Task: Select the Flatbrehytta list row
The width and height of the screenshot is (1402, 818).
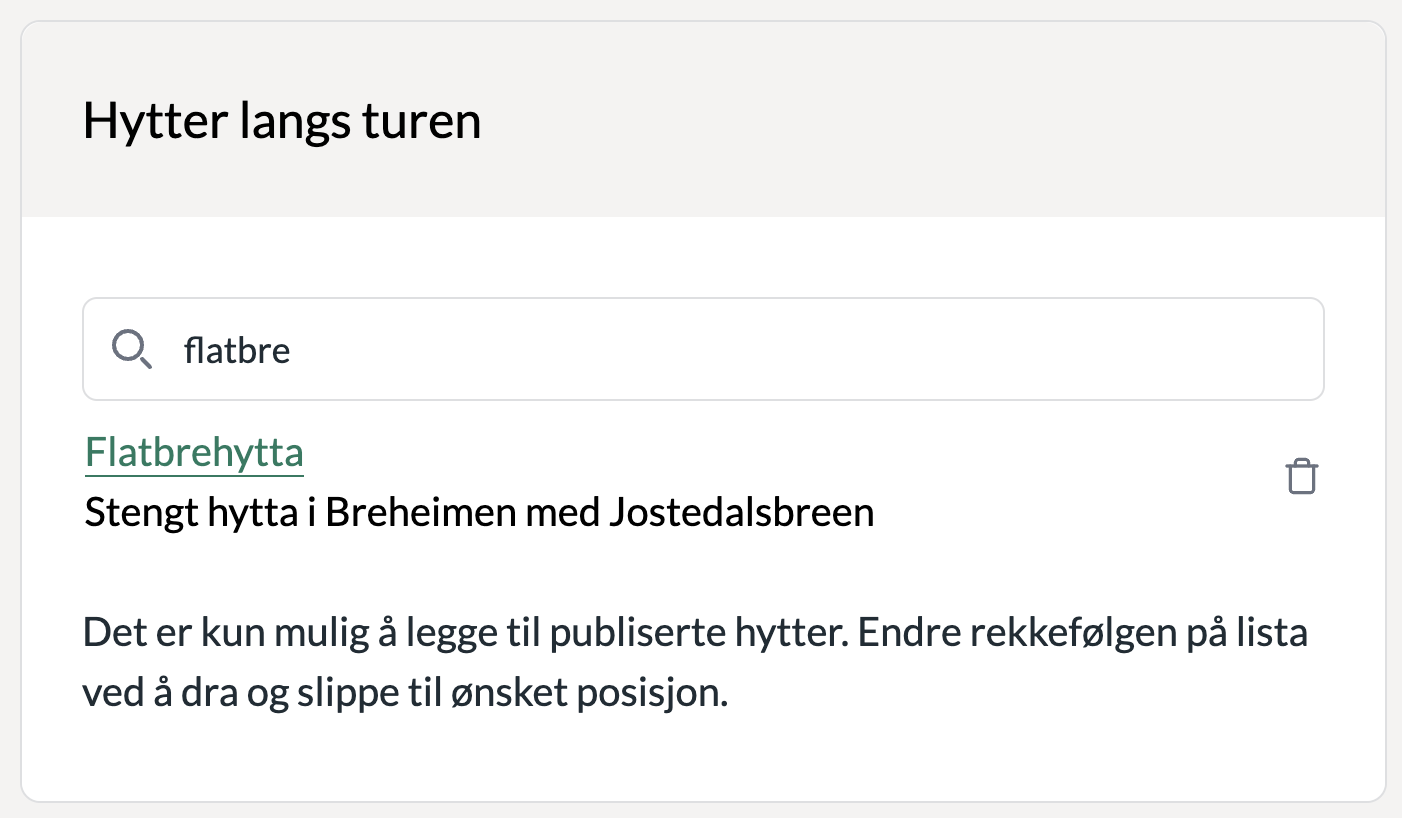Action: pos(703,483)
